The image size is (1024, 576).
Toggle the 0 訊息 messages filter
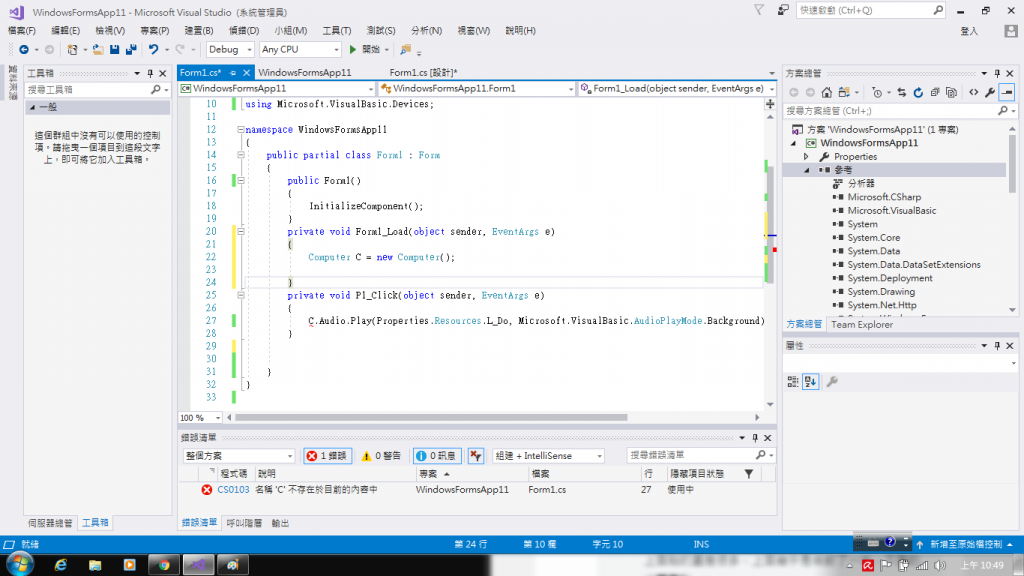[437, 456]
